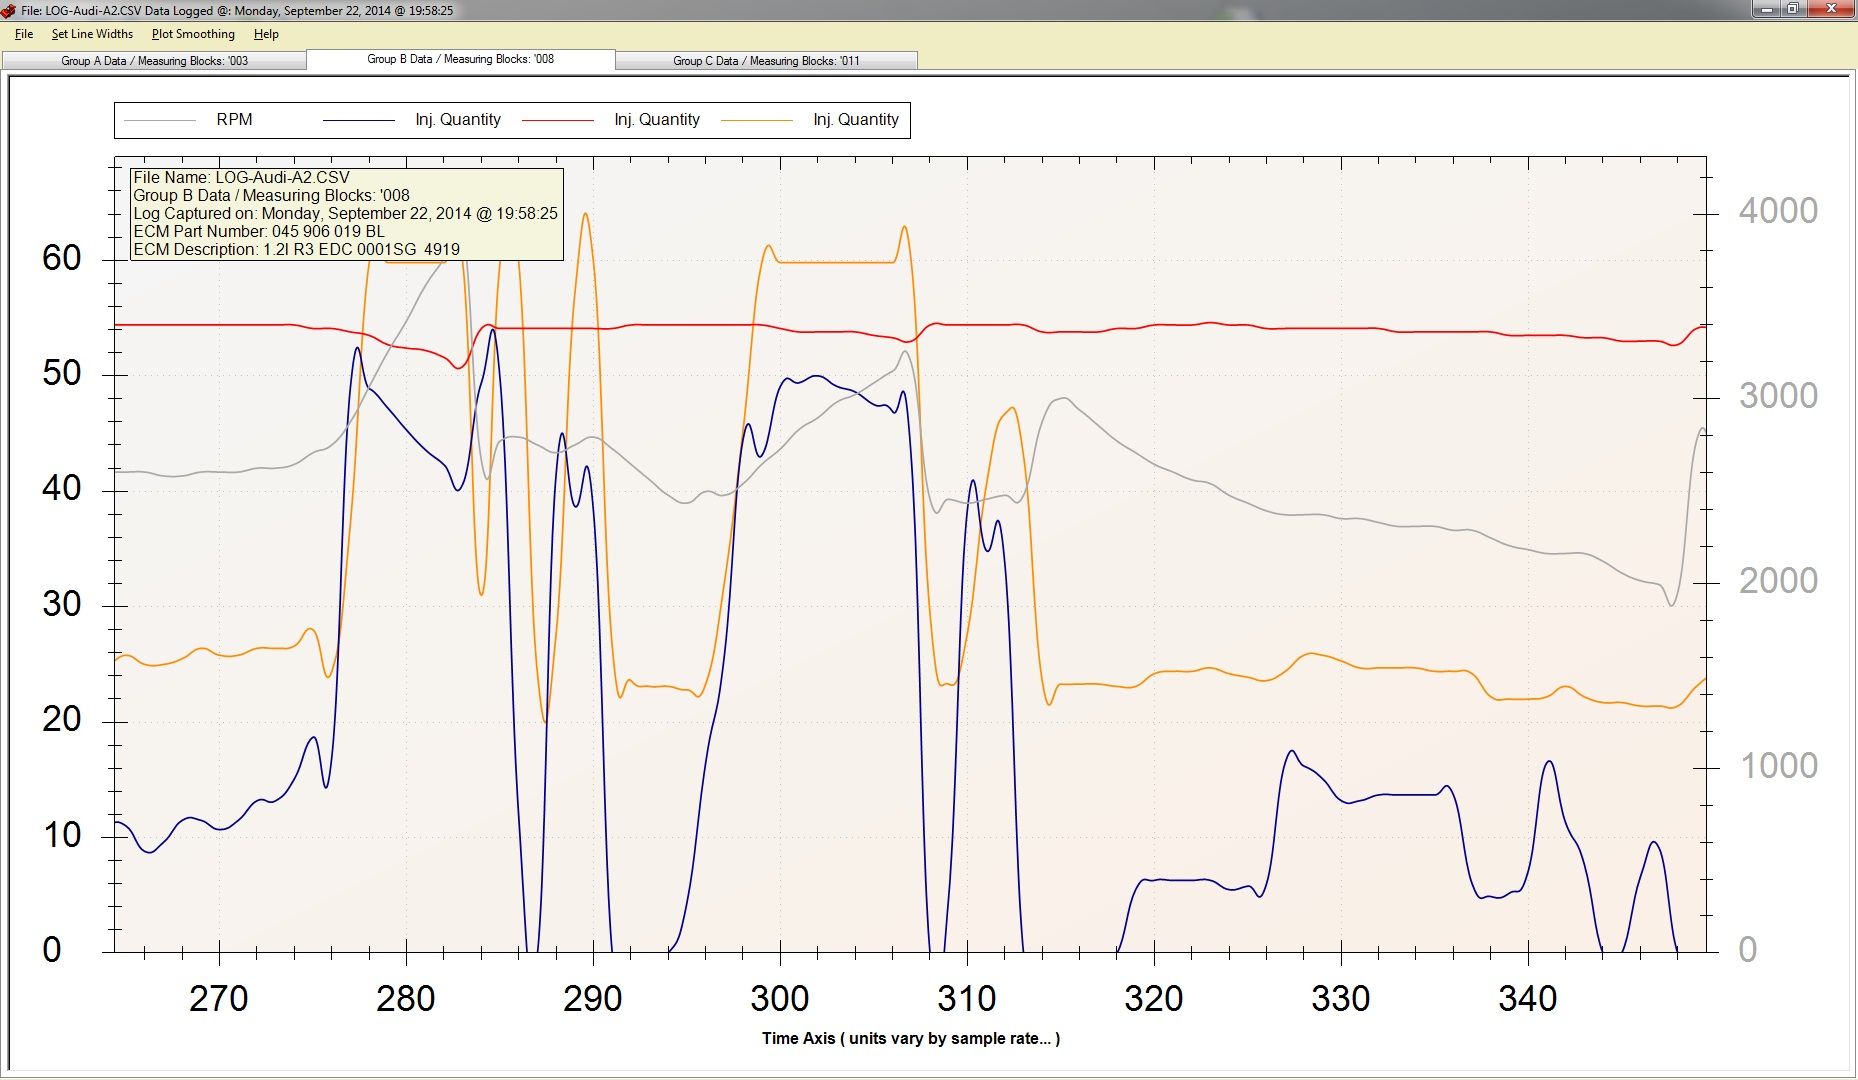Click the orange Inj. Quantity legend line

pos(757,120)
